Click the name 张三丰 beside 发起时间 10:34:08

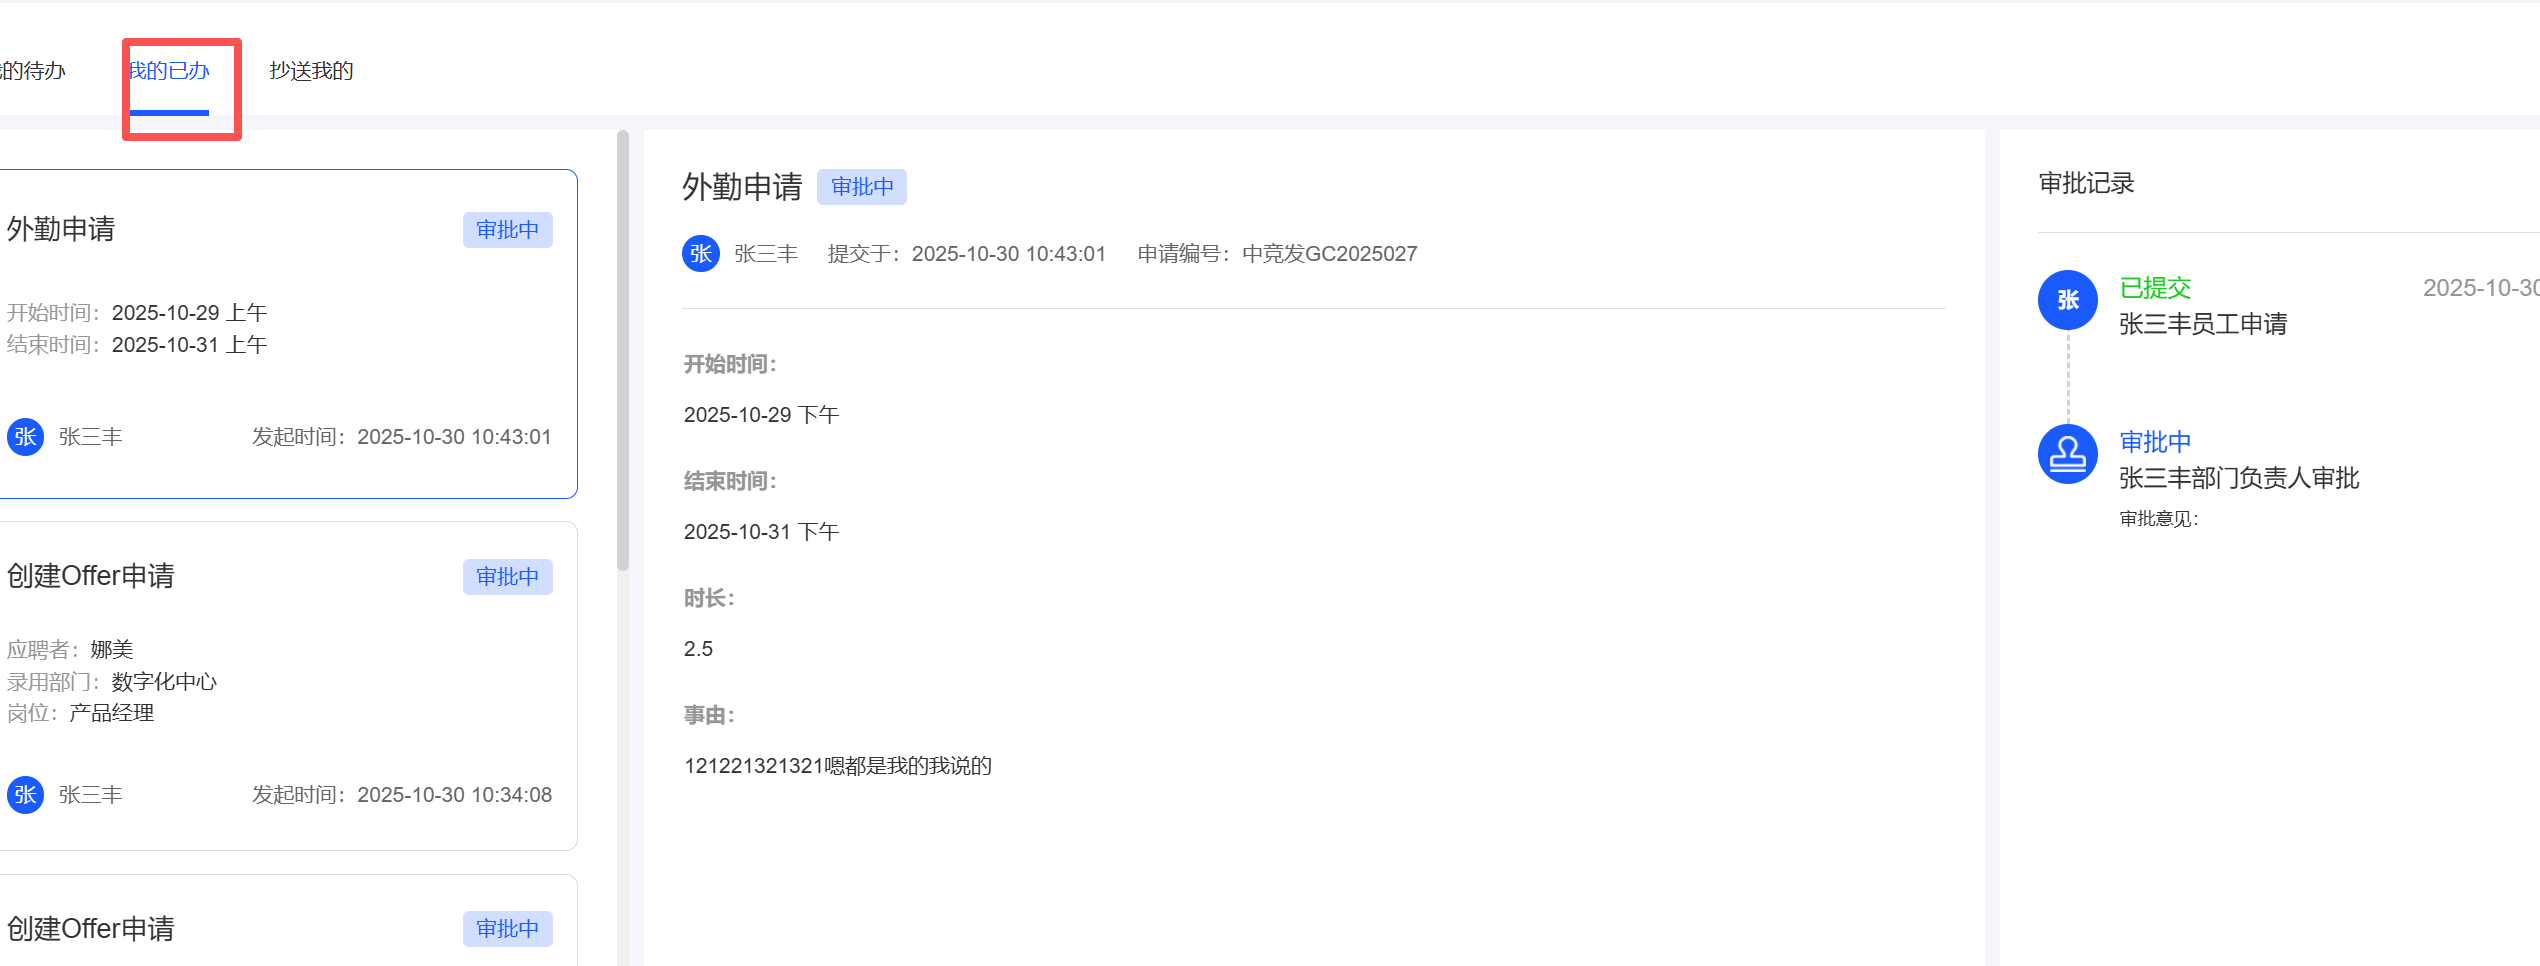91,795
